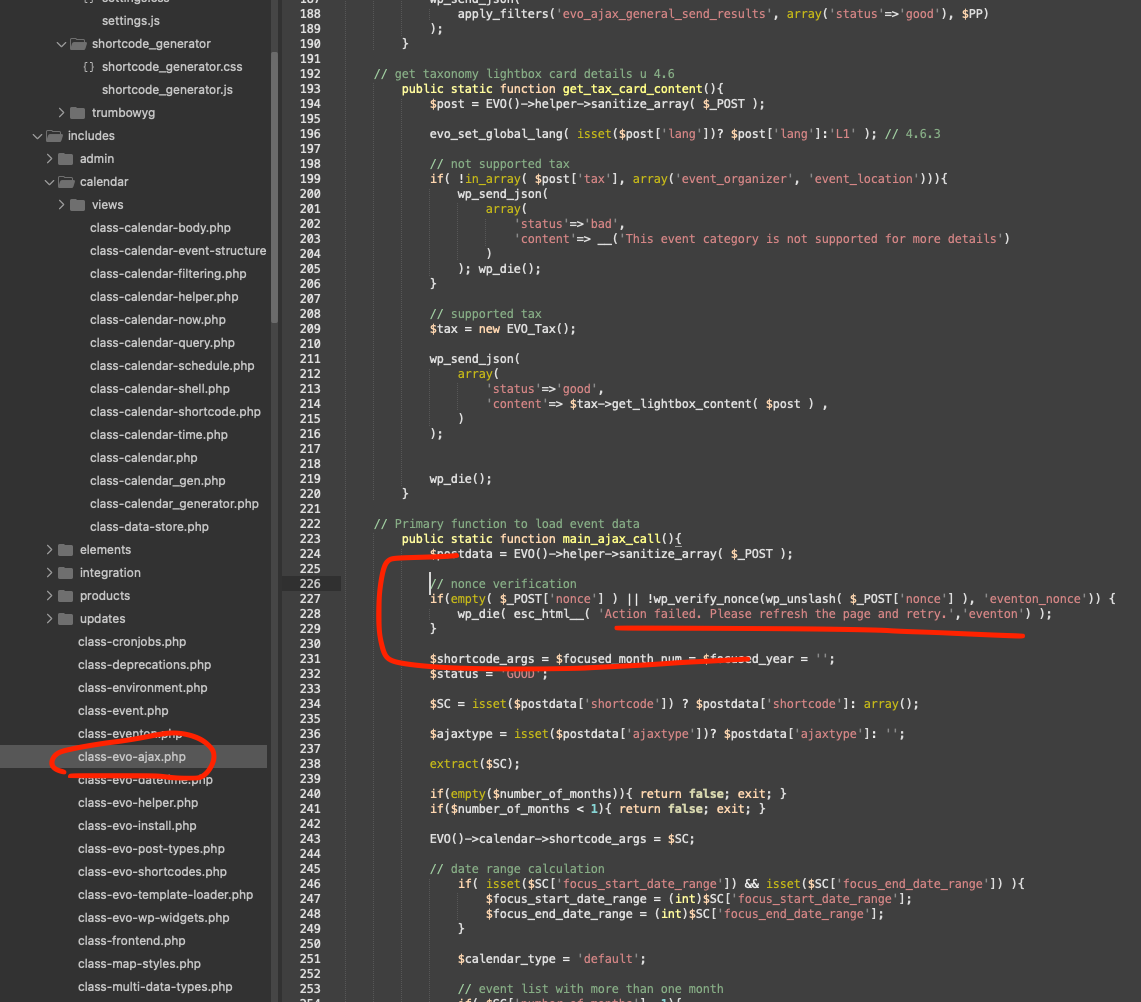Screen dimensions: 1141x1002
Task: Click the calendar folder icon
Action: click(x=66, y=182)
